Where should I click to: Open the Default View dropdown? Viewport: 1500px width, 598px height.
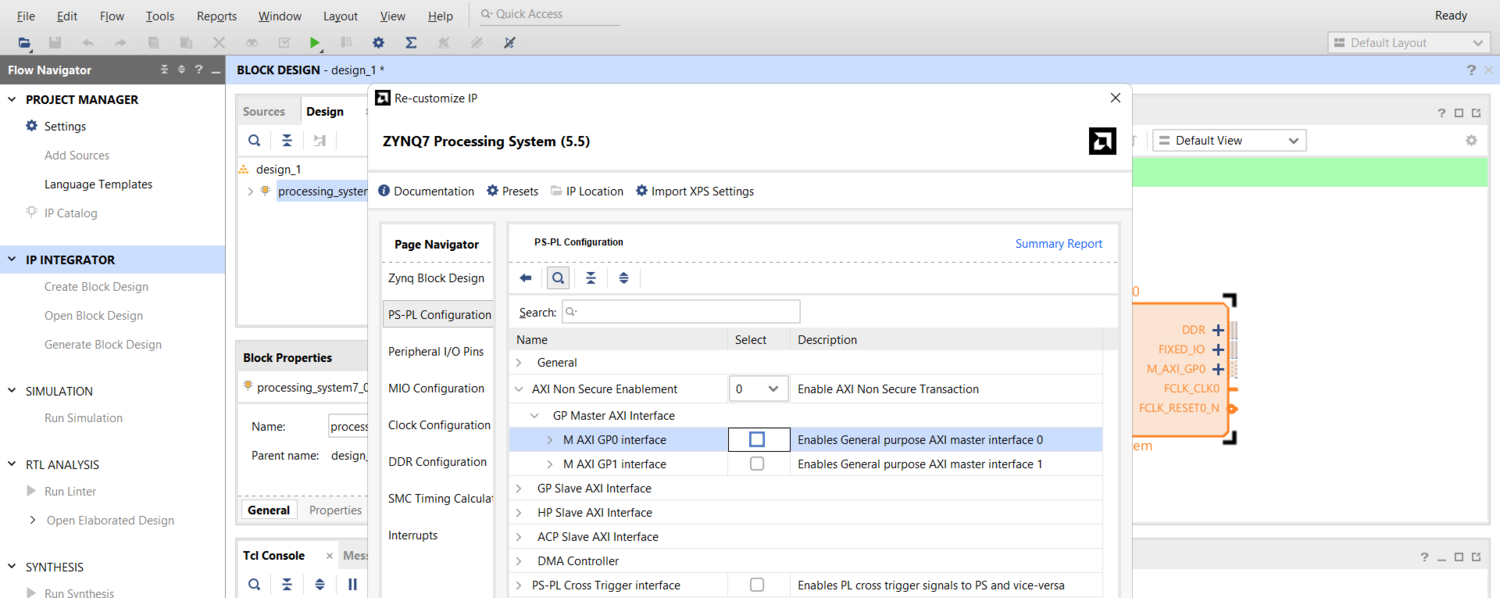point(1229,141)
